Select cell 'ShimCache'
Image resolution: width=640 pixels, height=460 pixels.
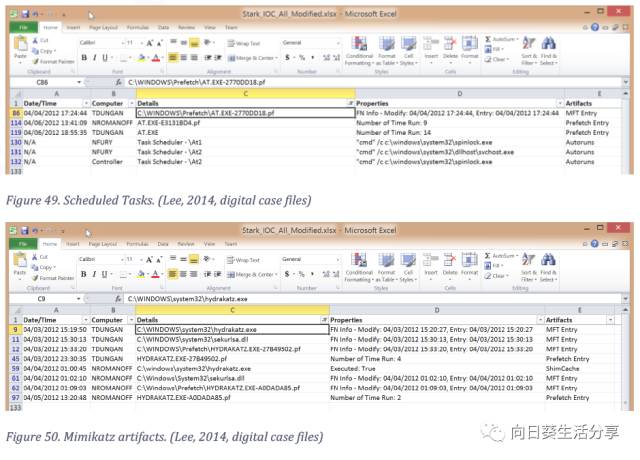point(579,369)
